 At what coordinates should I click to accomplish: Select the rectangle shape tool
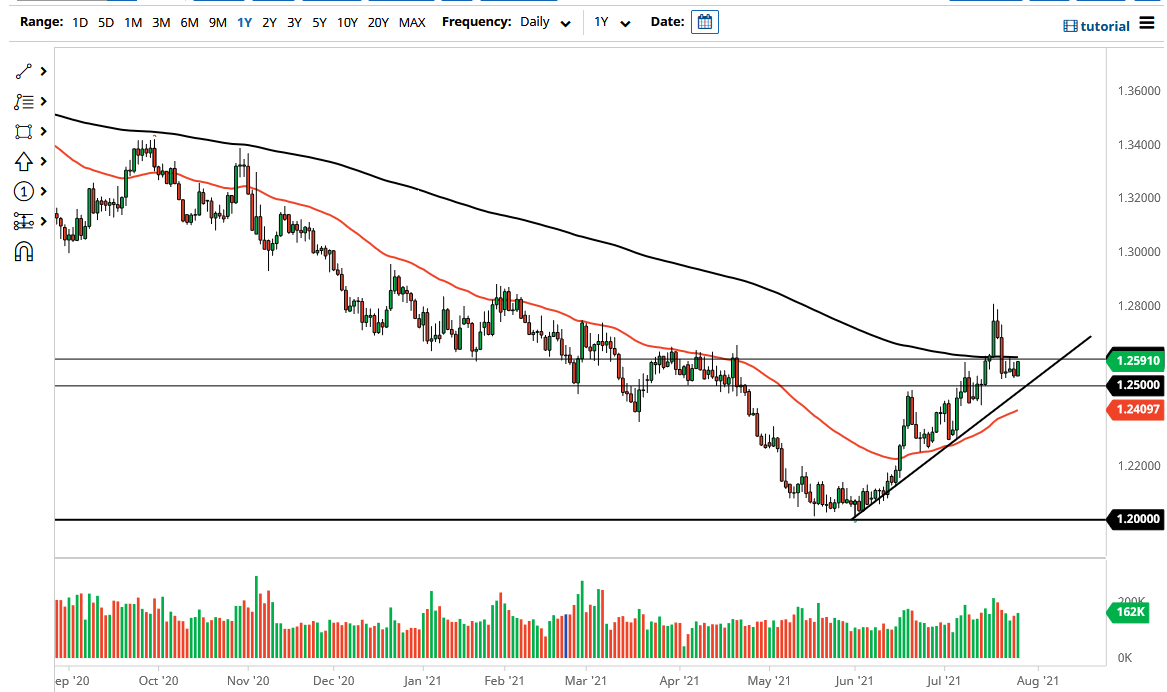[22, 131]
